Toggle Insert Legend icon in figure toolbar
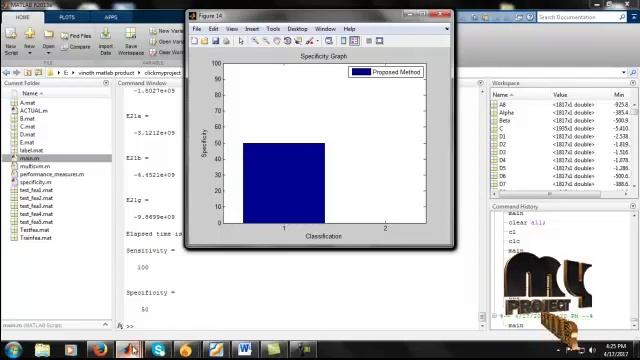The width and height of the screenshot is (640, 360). (x=354, y=41)
